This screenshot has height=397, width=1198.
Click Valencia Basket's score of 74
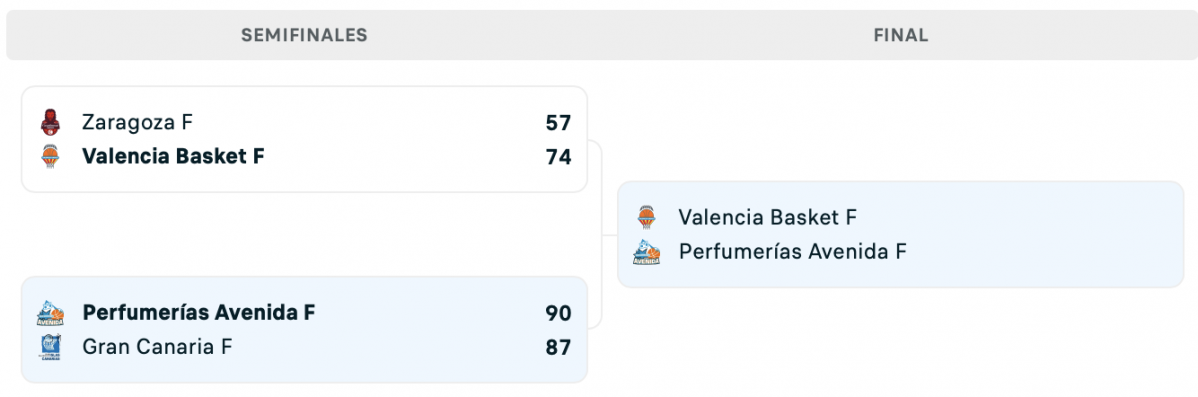tap(559, 157)
